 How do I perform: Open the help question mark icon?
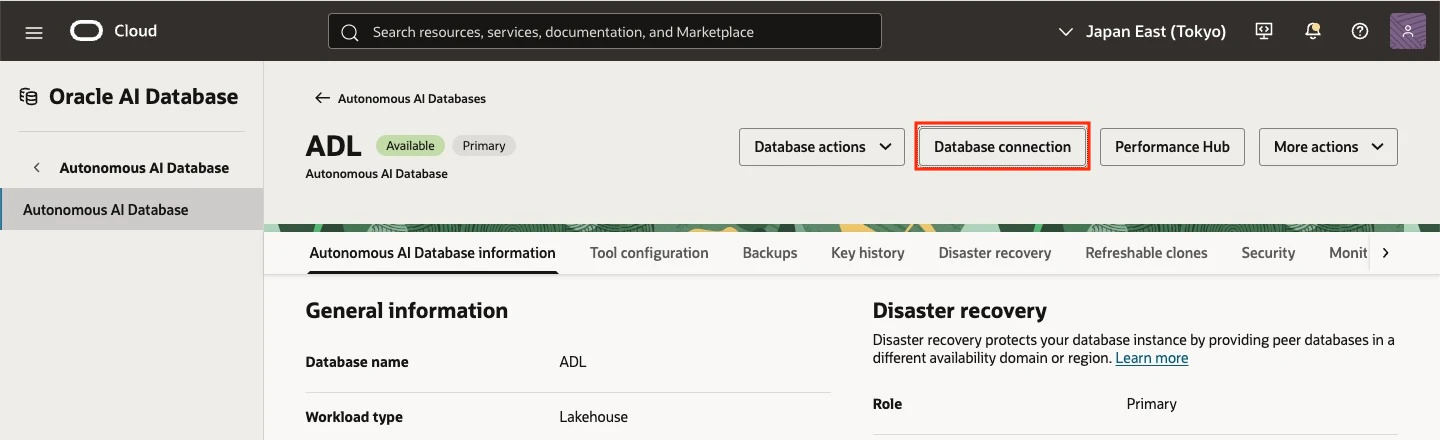point(1360,31)
